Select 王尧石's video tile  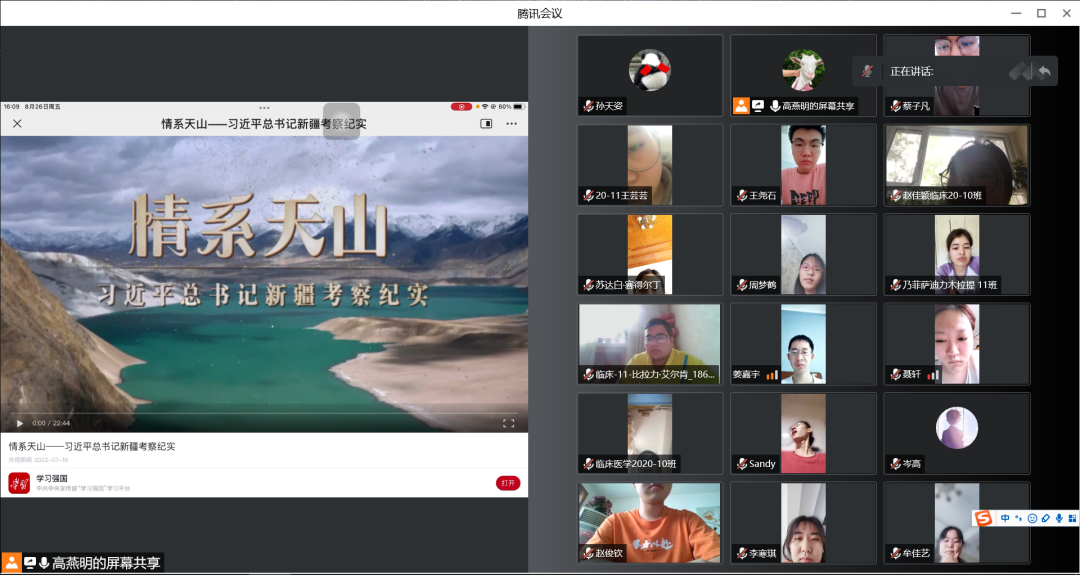coord(803,165)
